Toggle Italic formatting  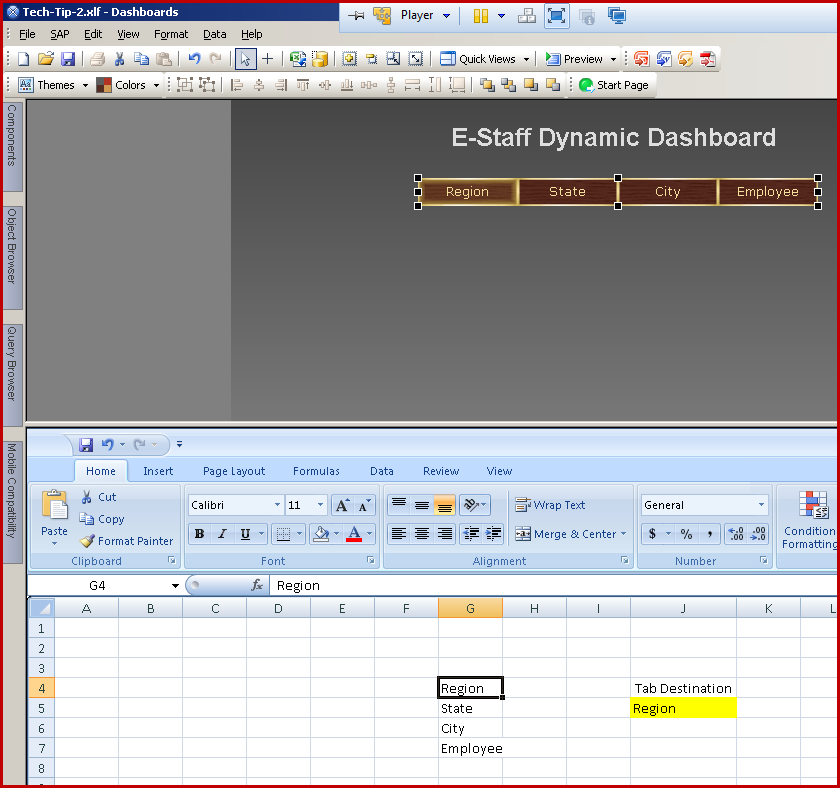(x=222, y=534)
